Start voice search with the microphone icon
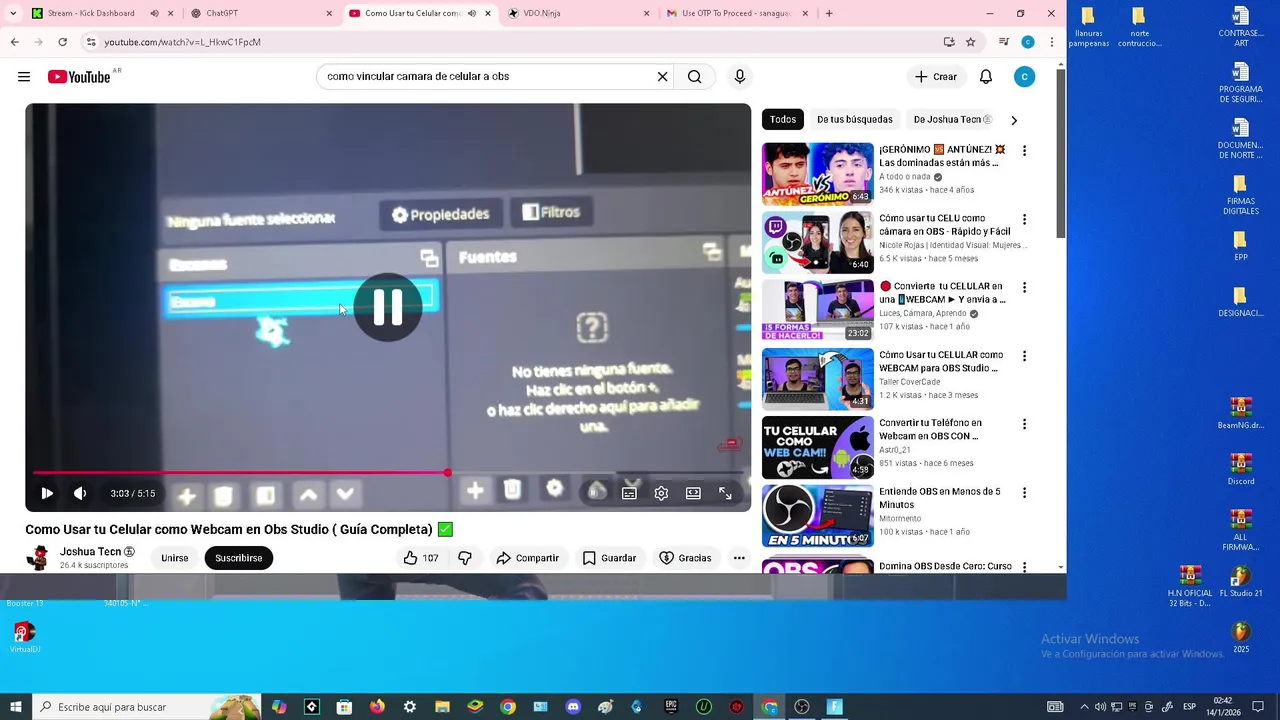1280x720 pixels. 740,77
